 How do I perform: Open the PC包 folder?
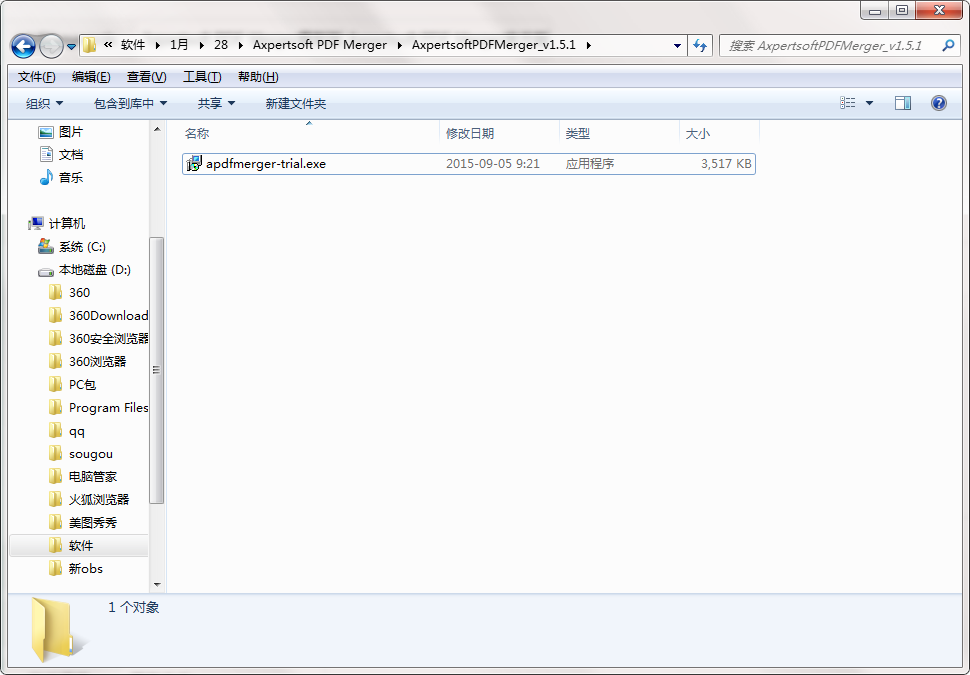(x=72, y=384)
